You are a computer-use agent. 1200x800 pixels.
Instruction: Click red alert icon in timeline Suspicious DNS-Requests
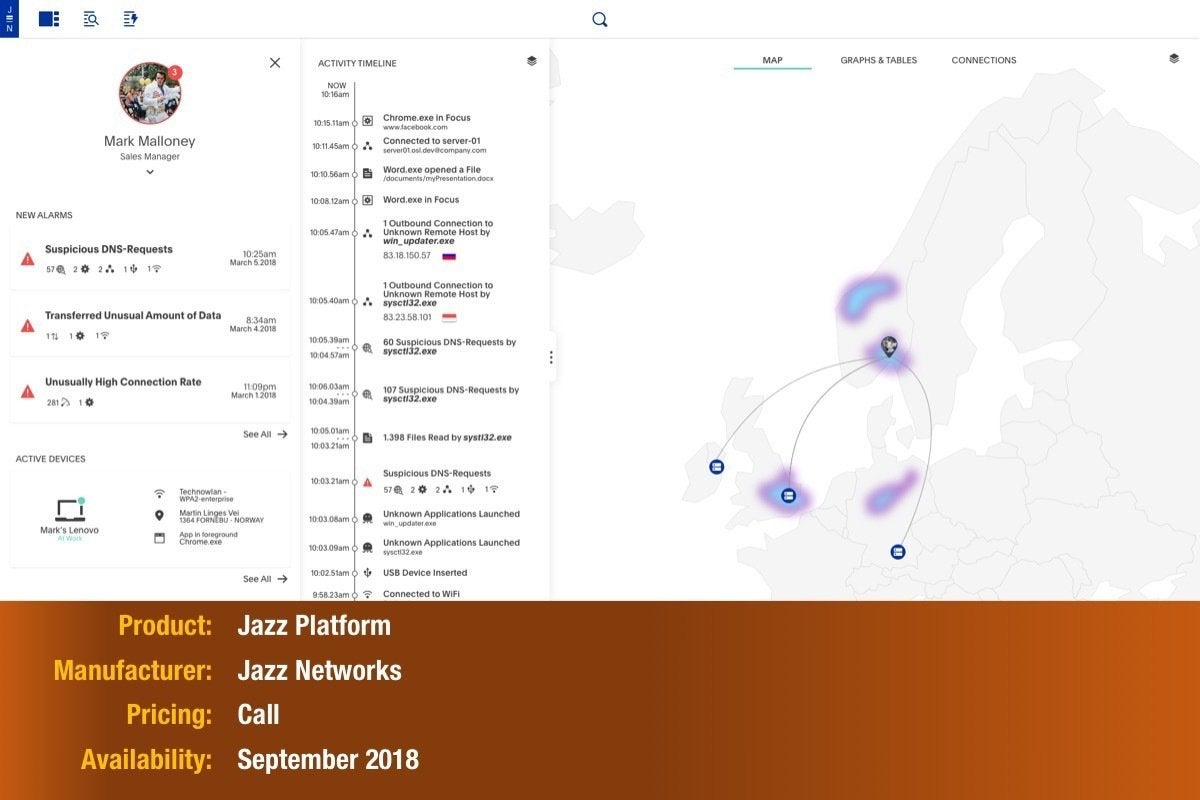coord(367,482)
